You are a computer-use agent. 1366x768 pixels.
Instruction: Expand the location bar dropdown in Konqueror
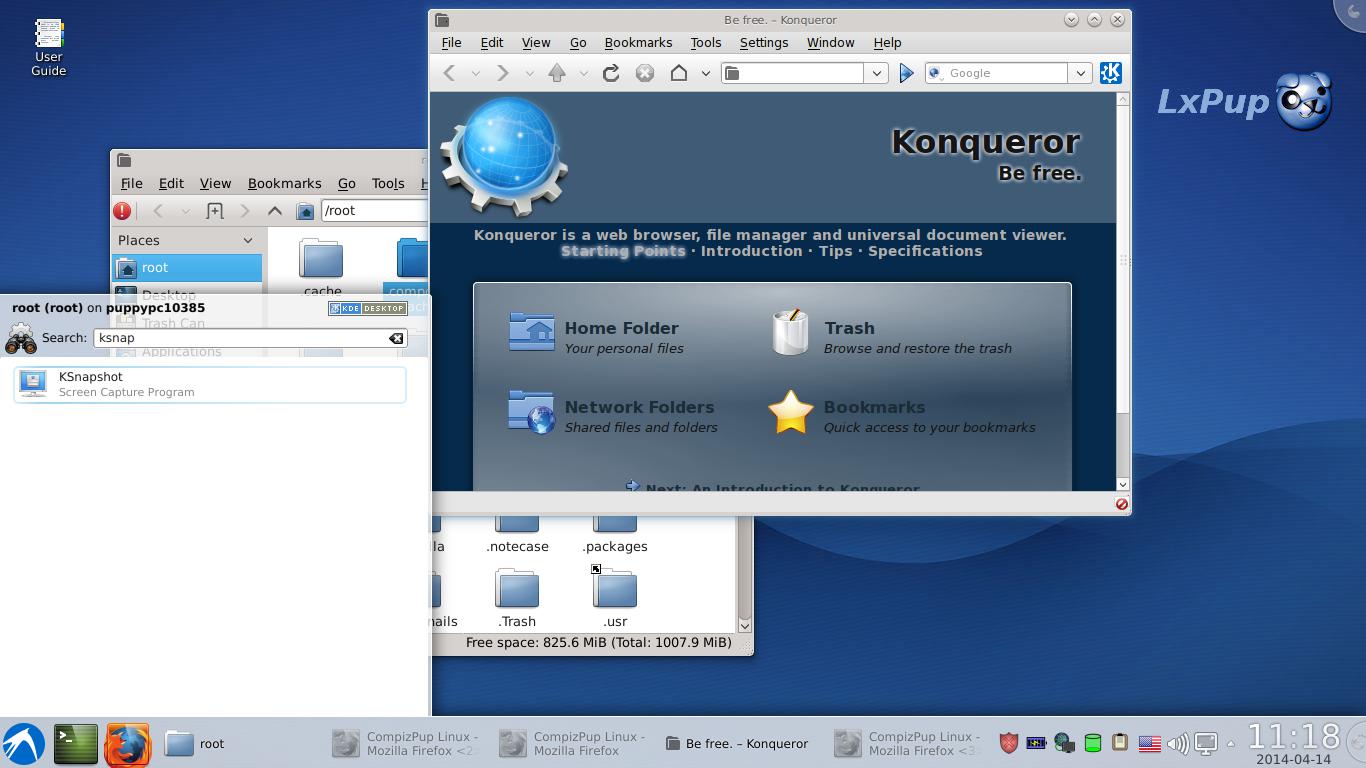pyautogui.click(x=876, y=73)
